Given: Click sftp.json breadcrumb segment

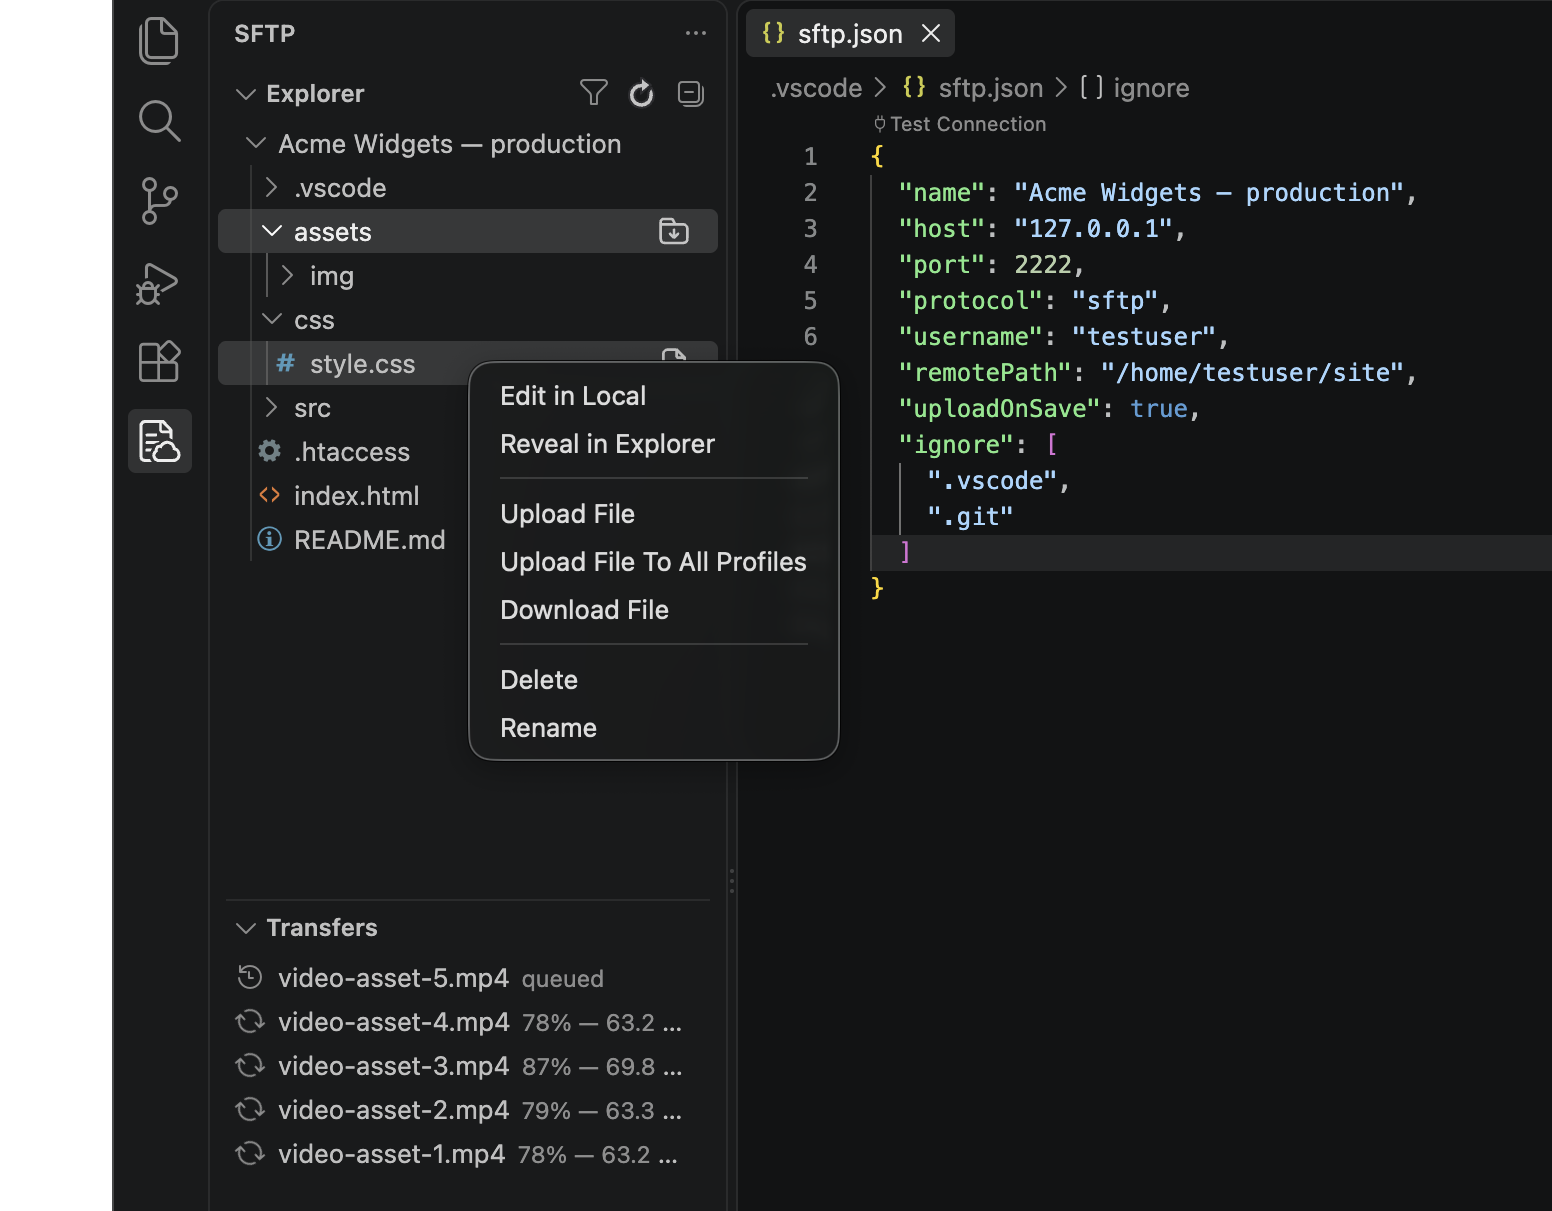Looking at the screenshot, I should pos(990,88).
